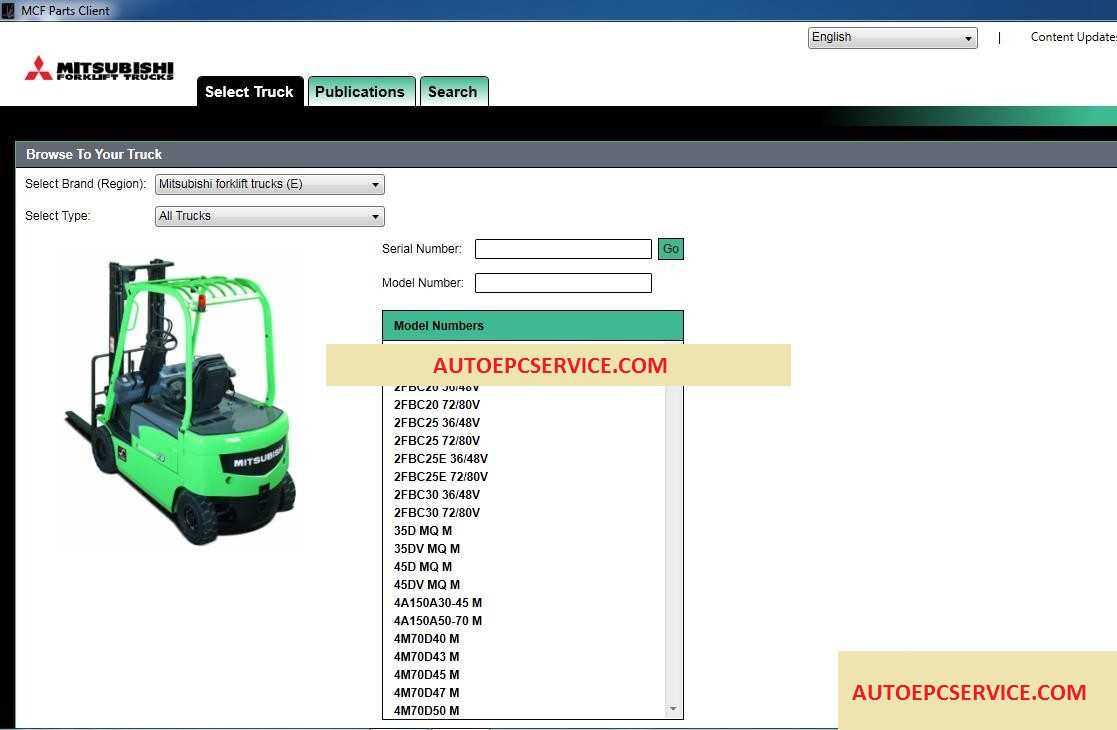Open the English language dropdown

point(893,38)
